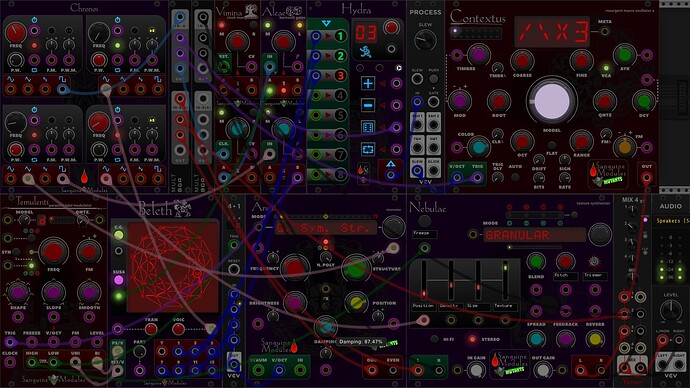This screenshot has width=690, height=388.
Task: Click the RANGE knob on Contextus
Action: (582, 141)
